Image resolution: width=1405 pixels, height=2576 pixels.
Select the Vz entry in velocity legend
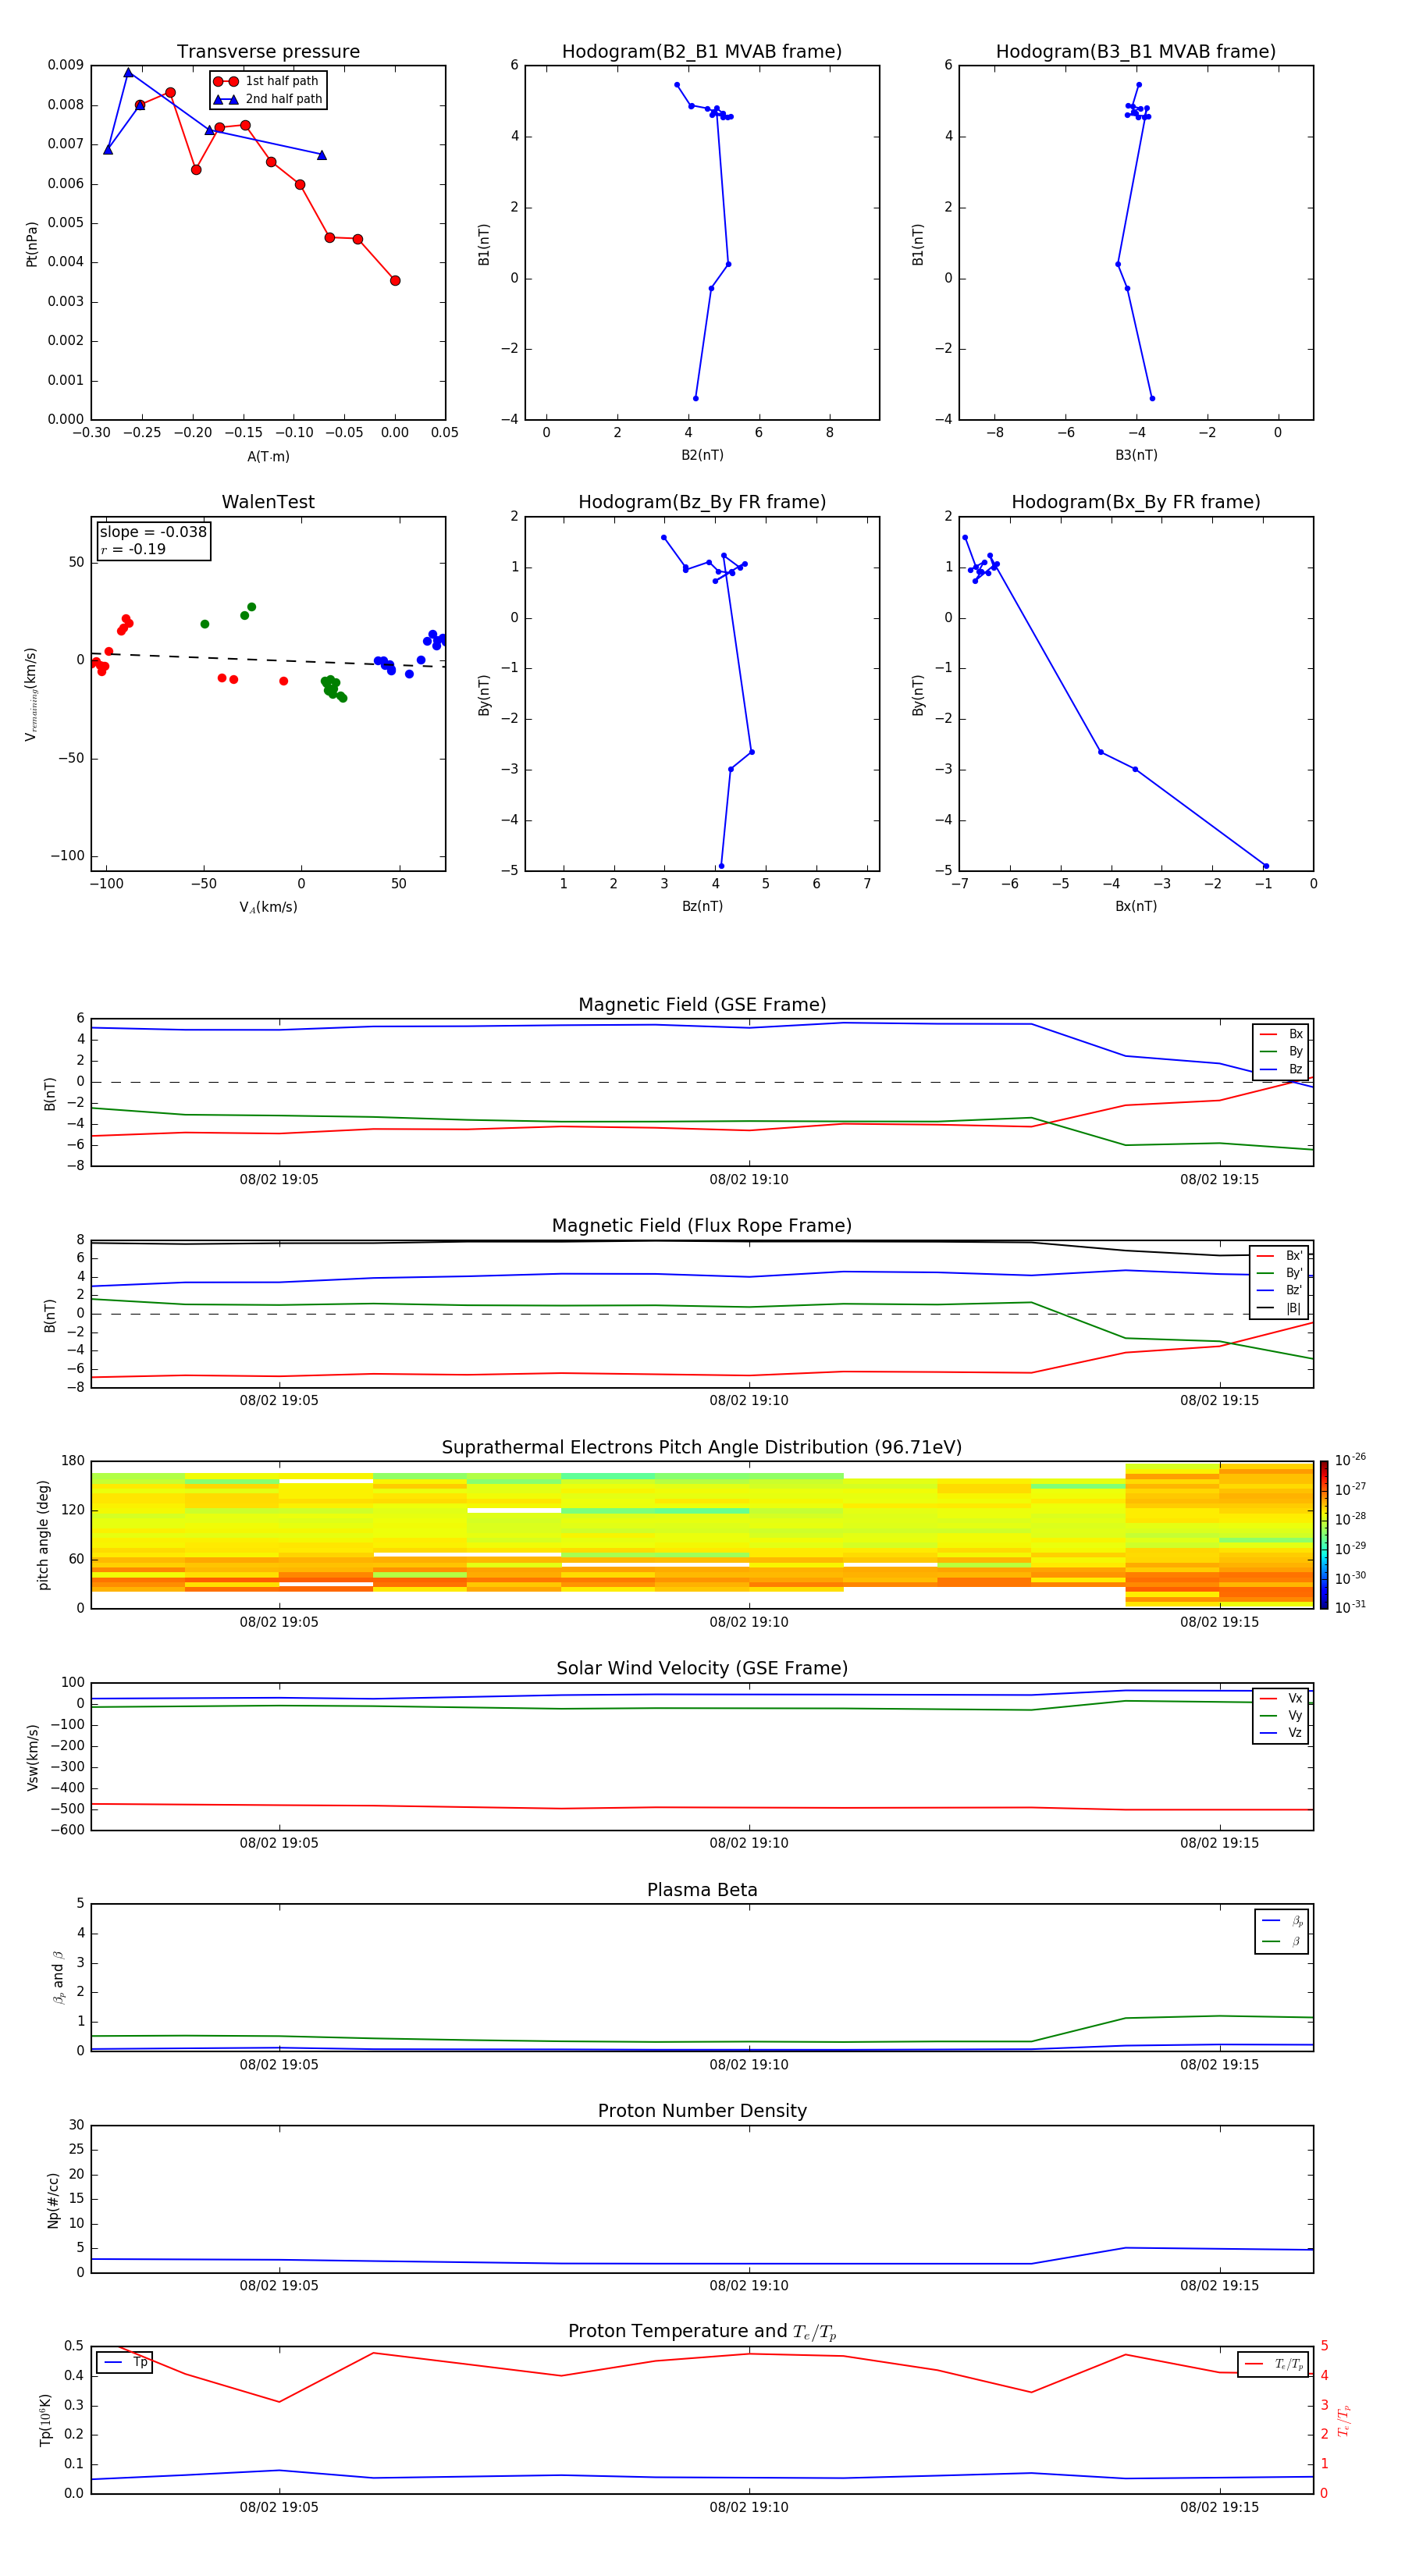1281,1733
